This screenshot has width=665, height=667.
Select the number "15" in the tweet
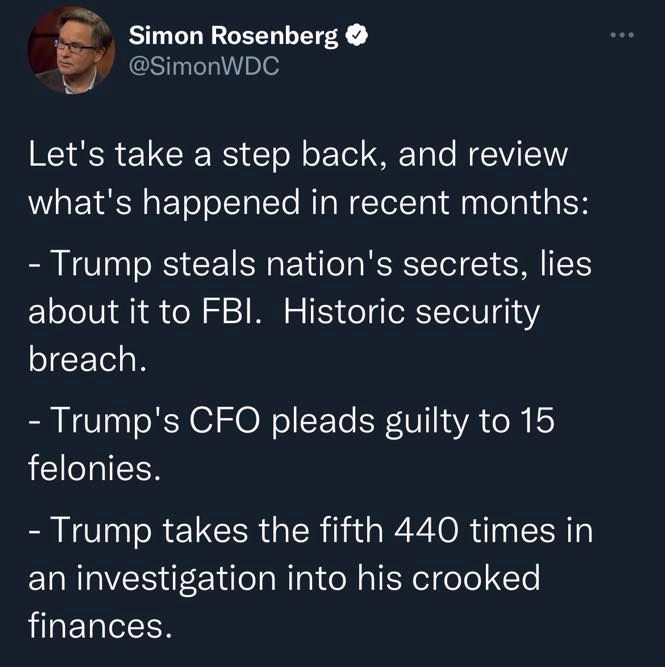click(537, 421)
